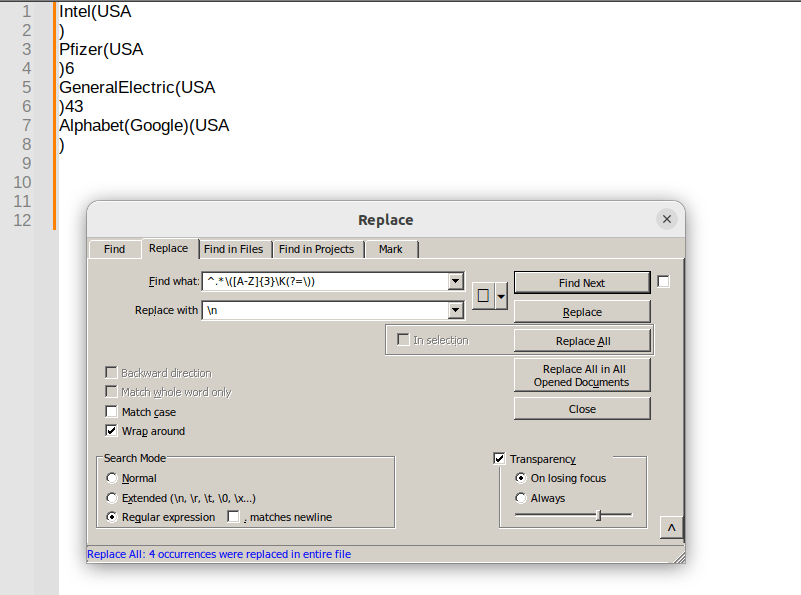801x595 pixels.
Task: Enable the matches newline checkbox
Action: point(233,517)
